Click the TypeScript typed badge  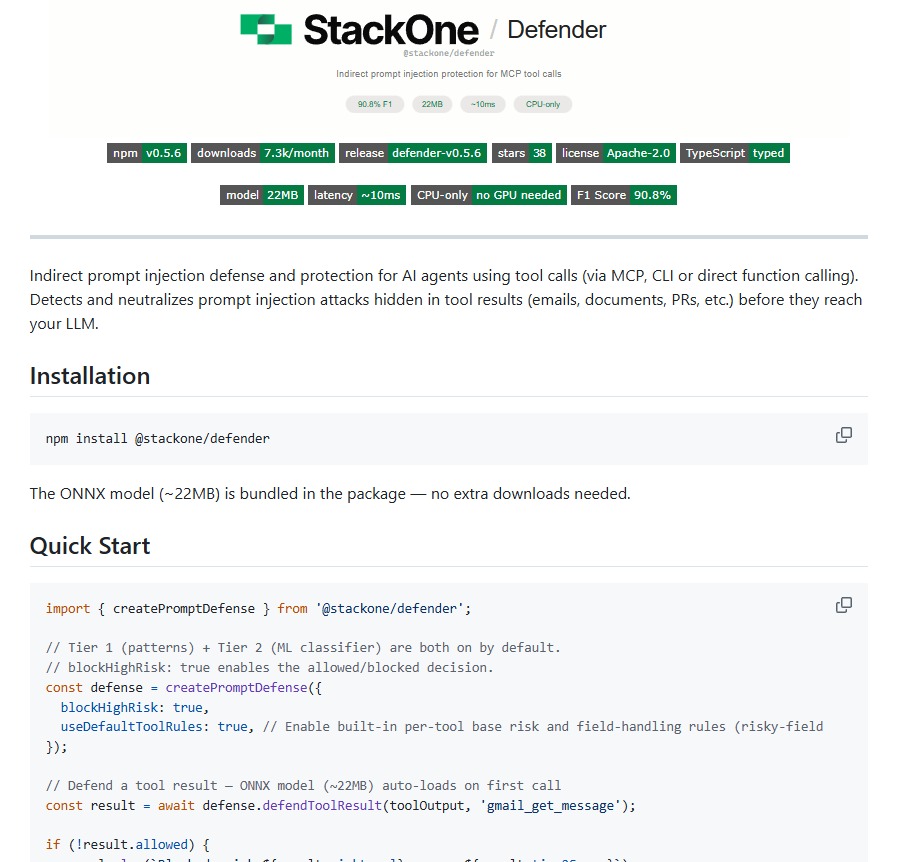point(735,153)
